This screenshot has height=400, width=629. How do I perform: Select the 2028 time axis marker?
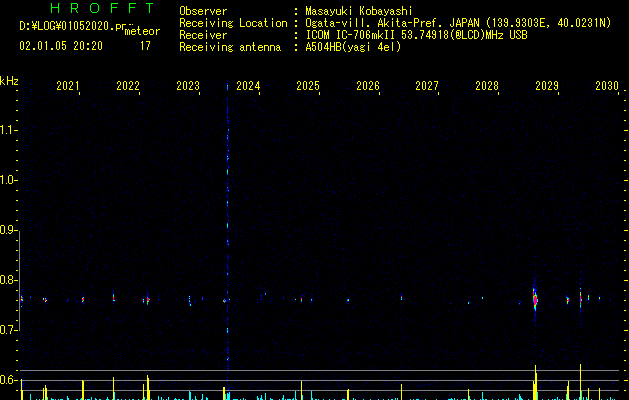(x=487, y=86)
